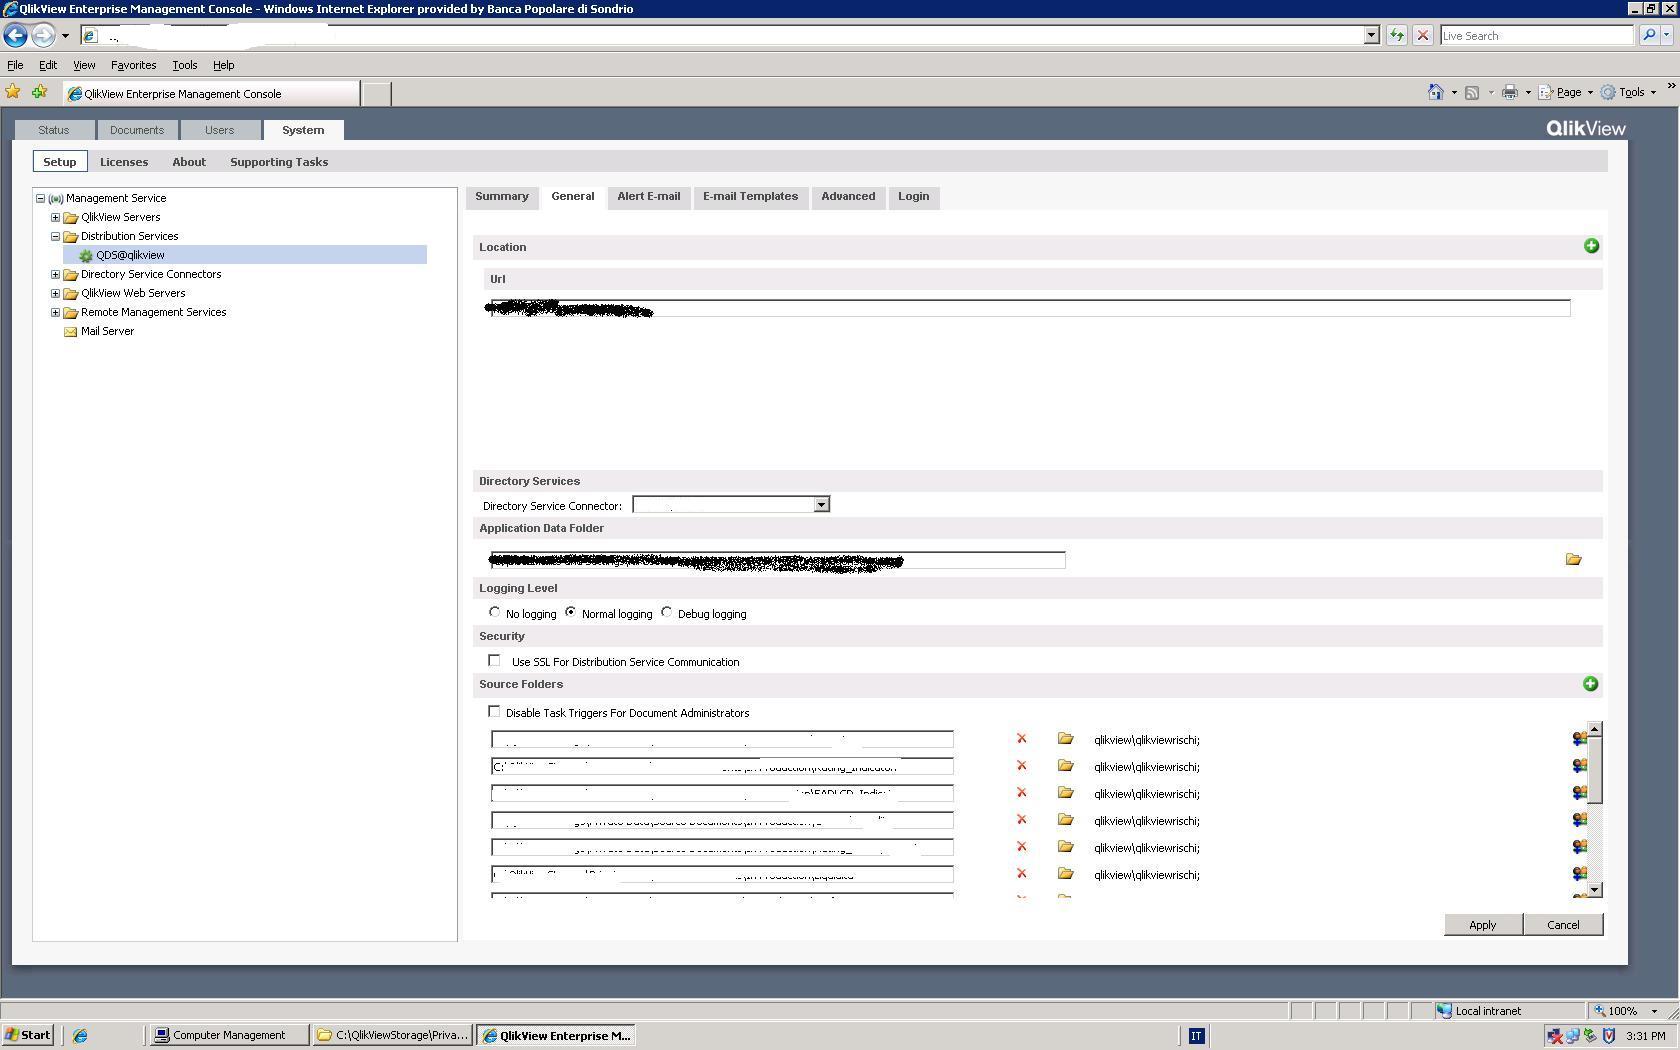Switch to the Status tab

point(54,130)
